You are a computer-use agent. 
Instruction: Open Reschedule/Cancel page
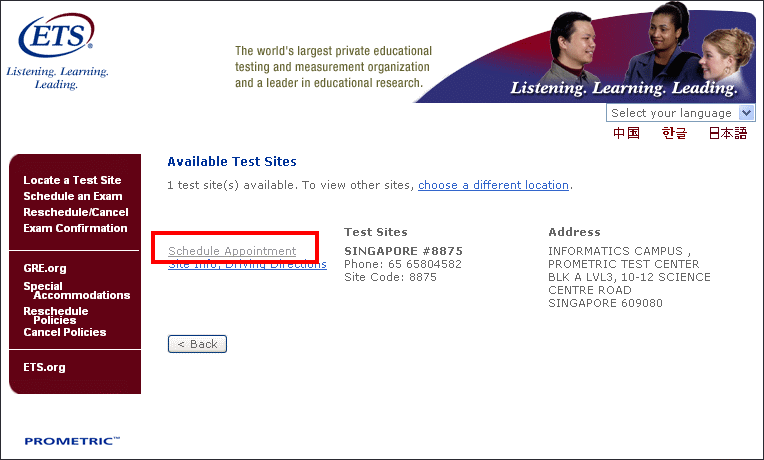click(x=76, y=212)
